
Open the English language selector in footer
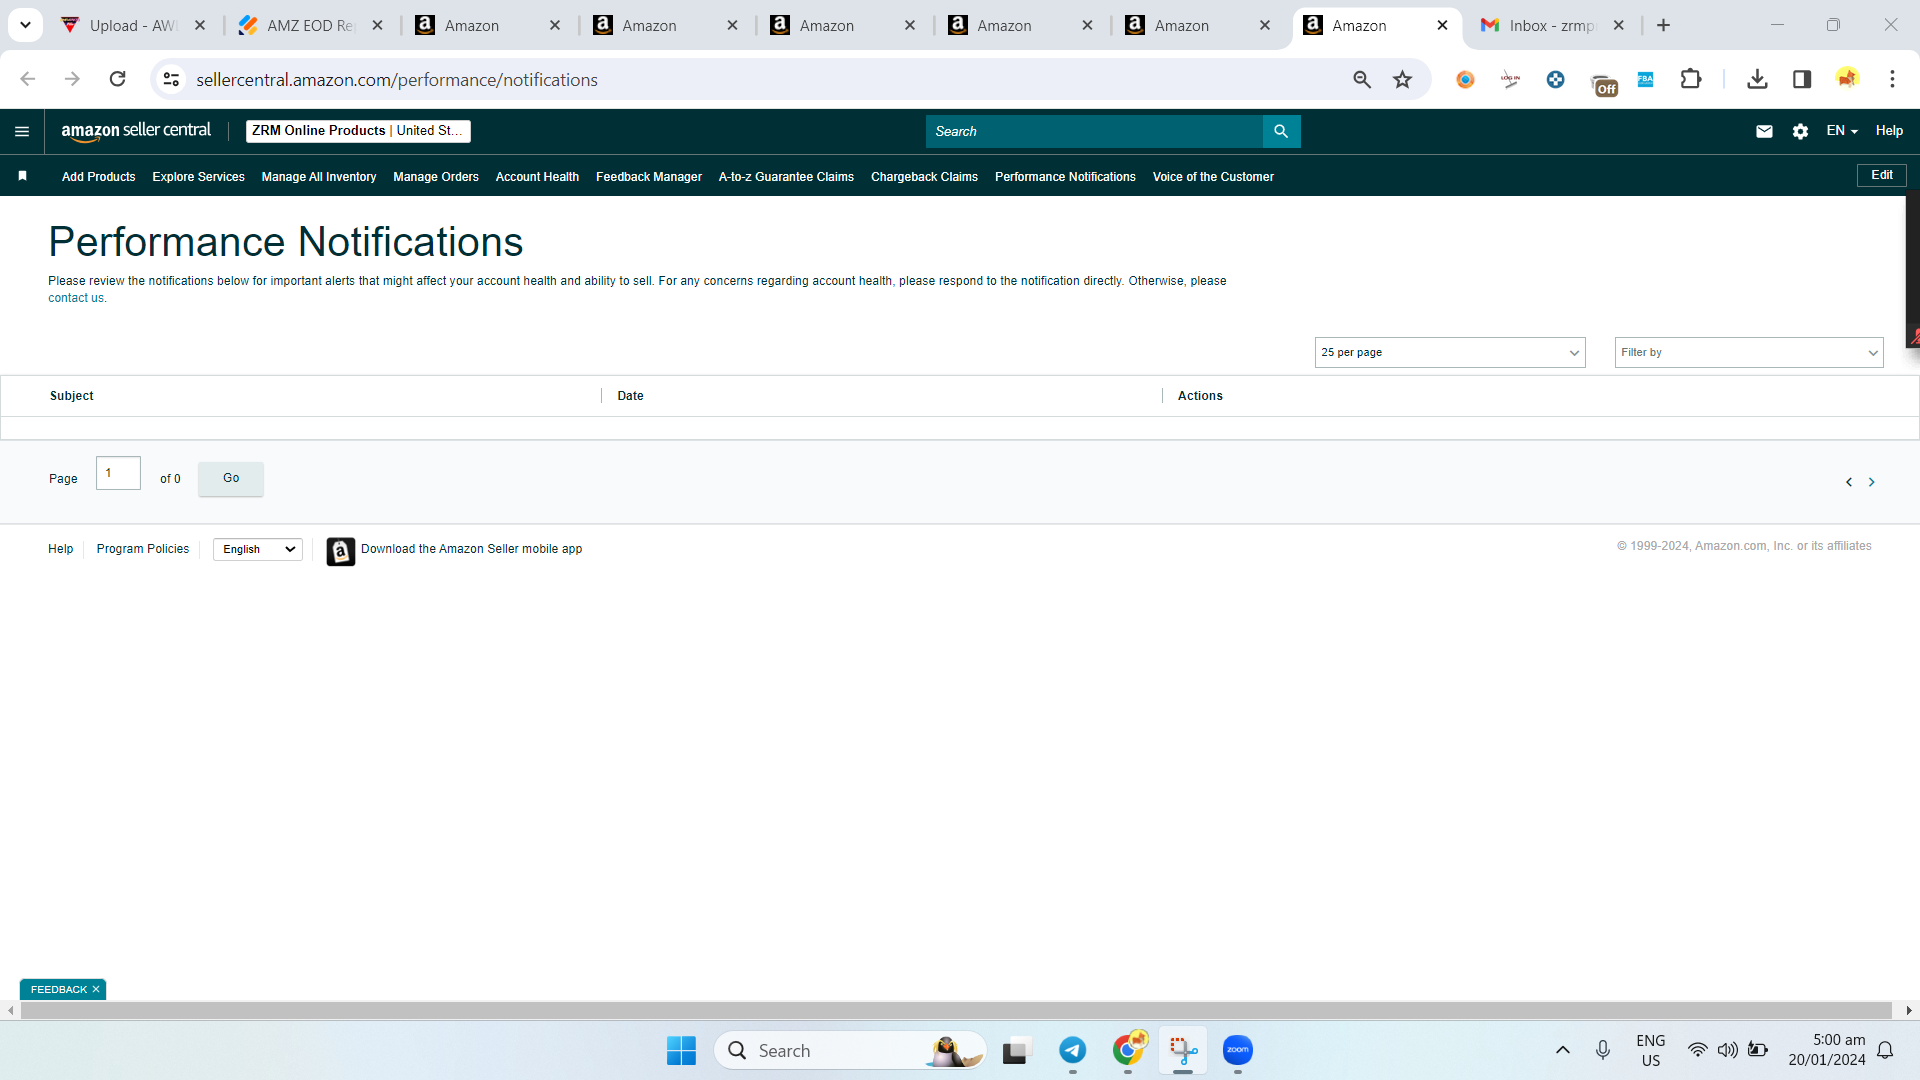point(258,550)
